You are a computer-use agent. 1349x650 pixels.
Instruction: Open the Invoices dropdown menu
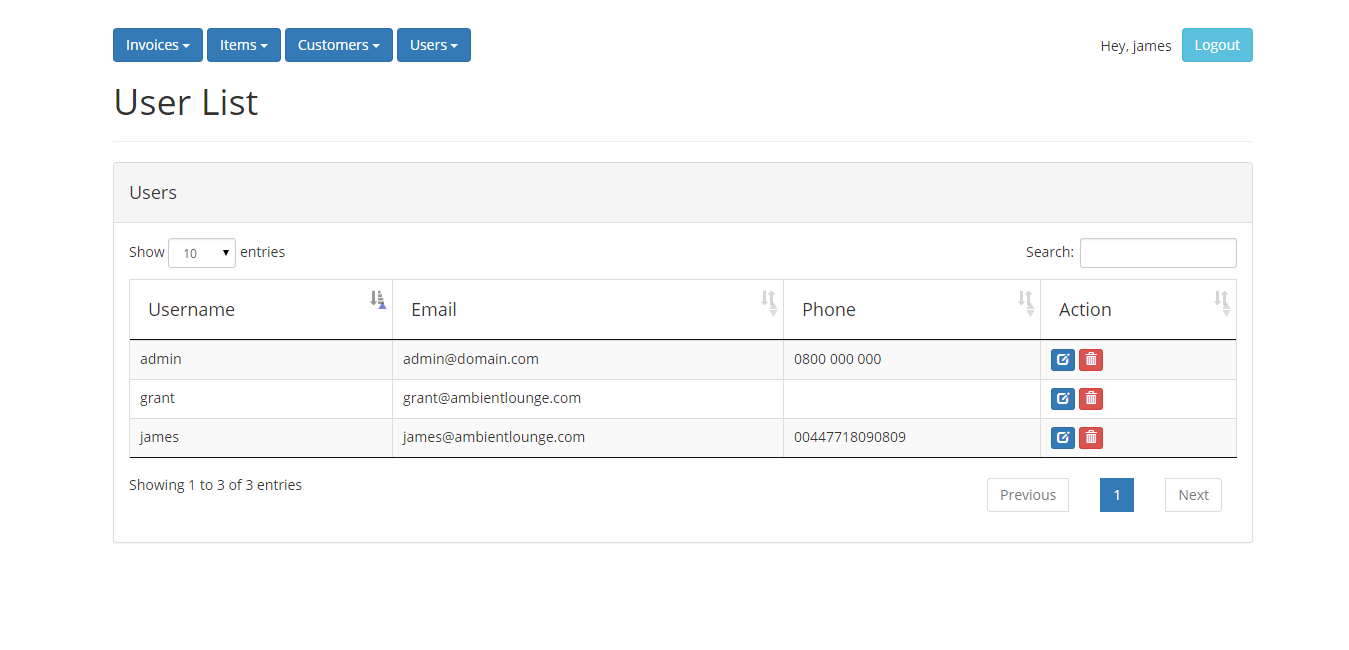pos(158,45)
